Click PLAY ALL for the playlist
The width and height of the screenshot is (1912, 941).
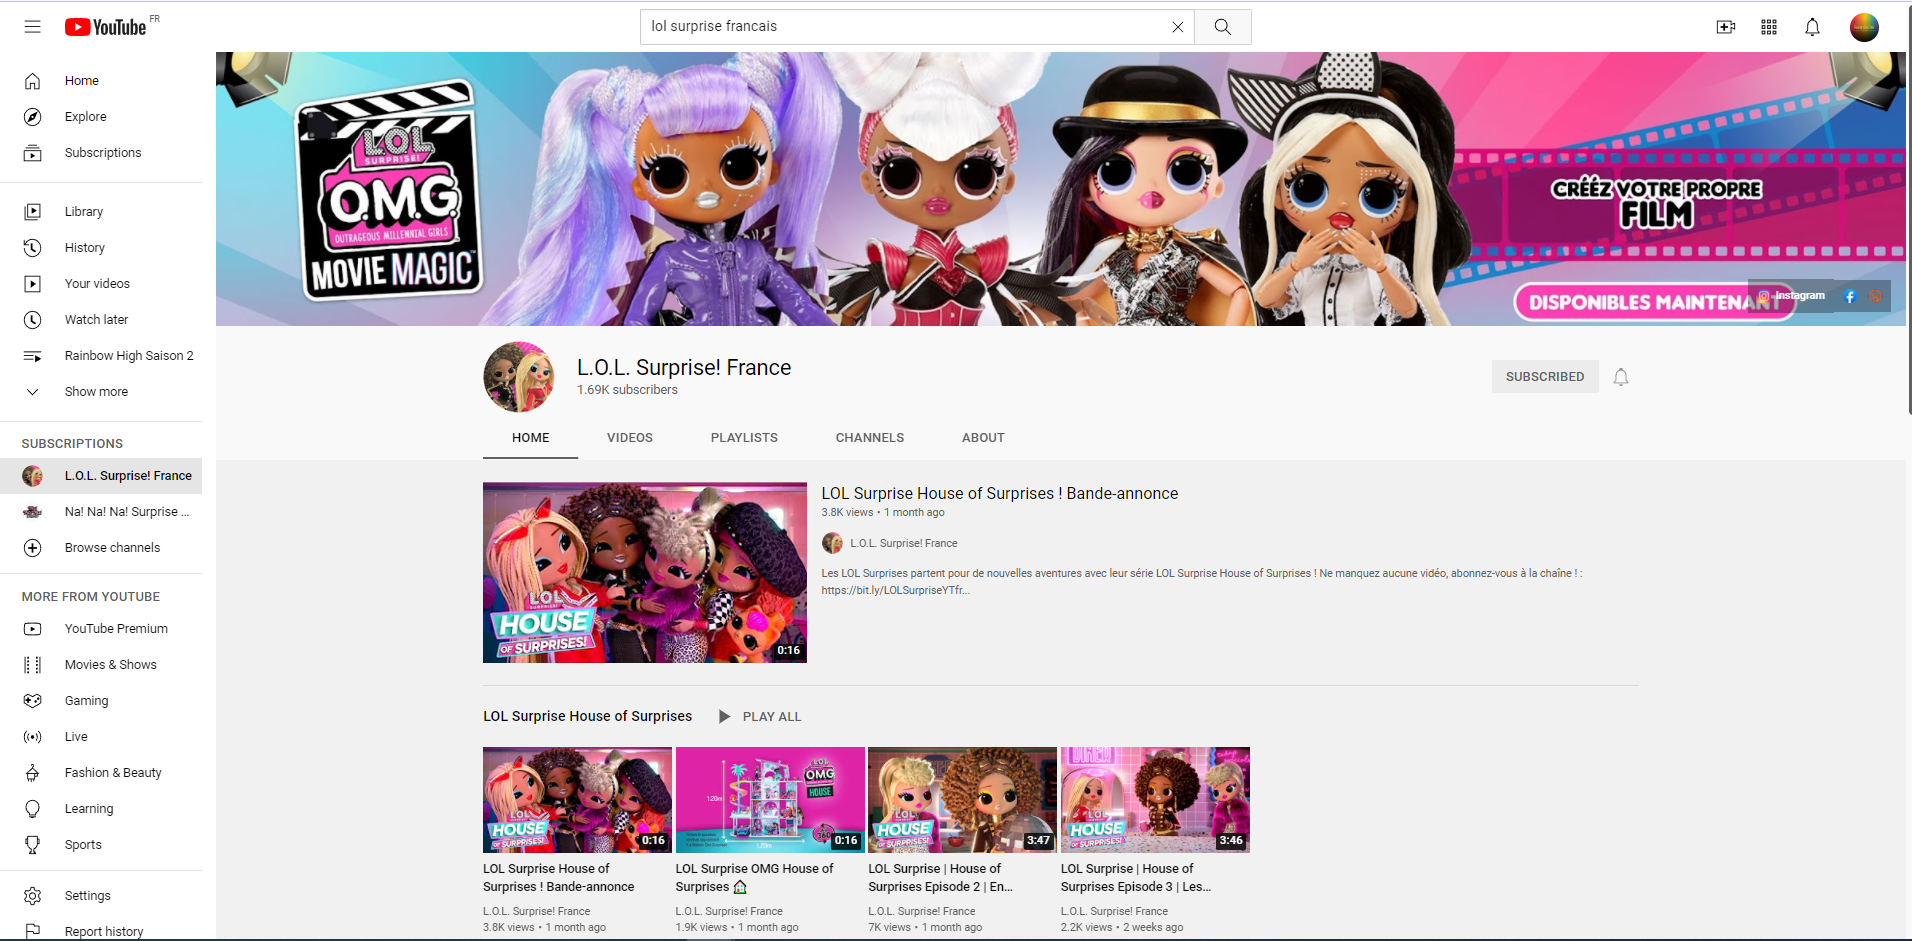coord(760,717)
